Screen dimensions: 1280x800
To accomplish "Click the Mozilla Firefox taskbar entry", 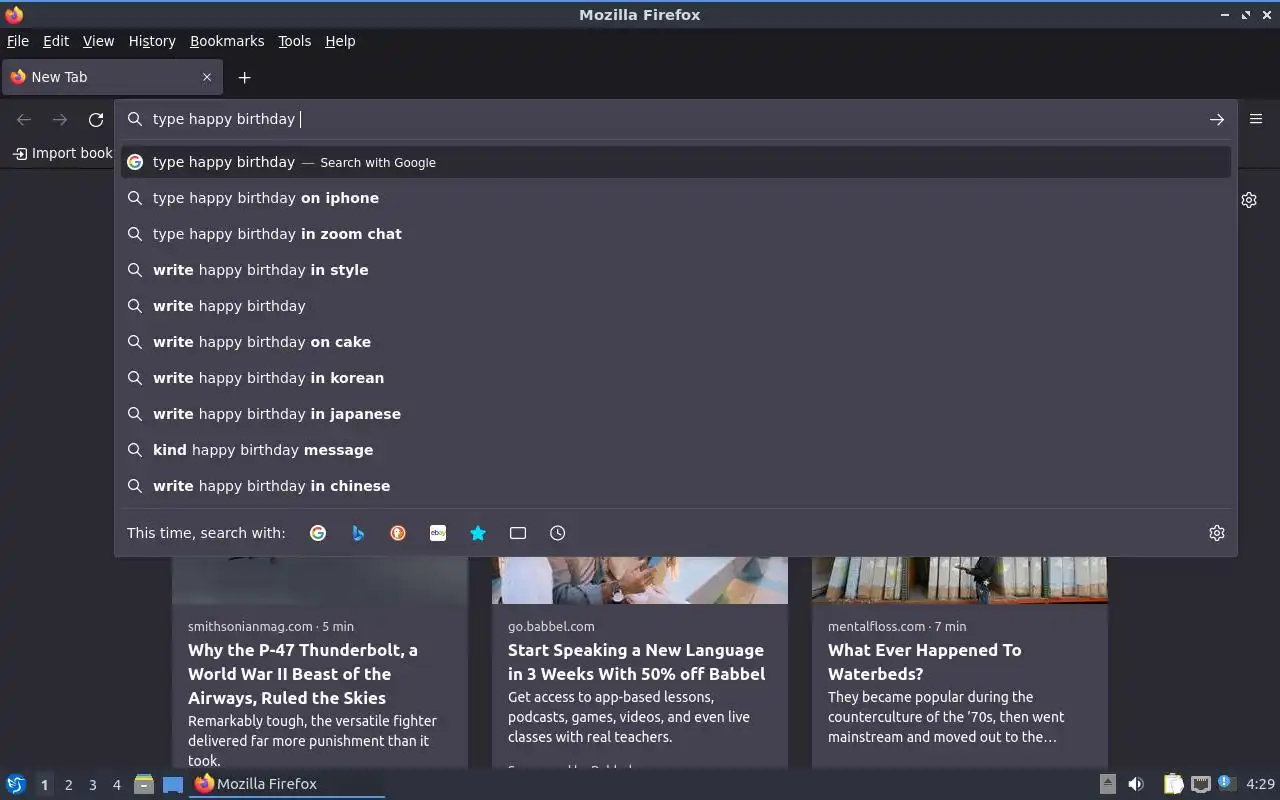I will [x=287, y=784].
